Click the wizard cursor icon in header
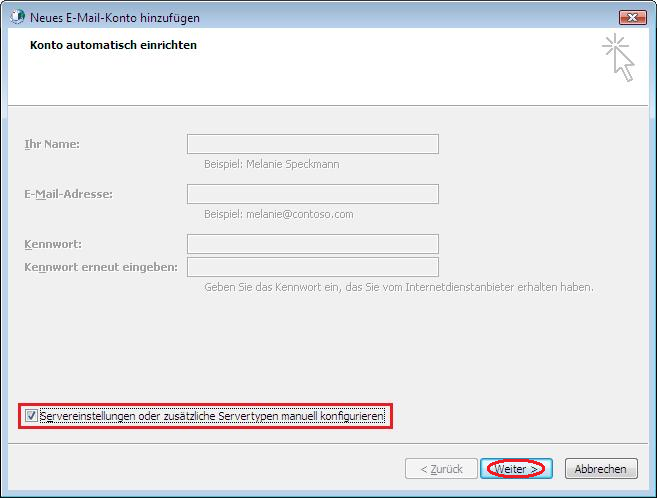 [x=618, y=57]
